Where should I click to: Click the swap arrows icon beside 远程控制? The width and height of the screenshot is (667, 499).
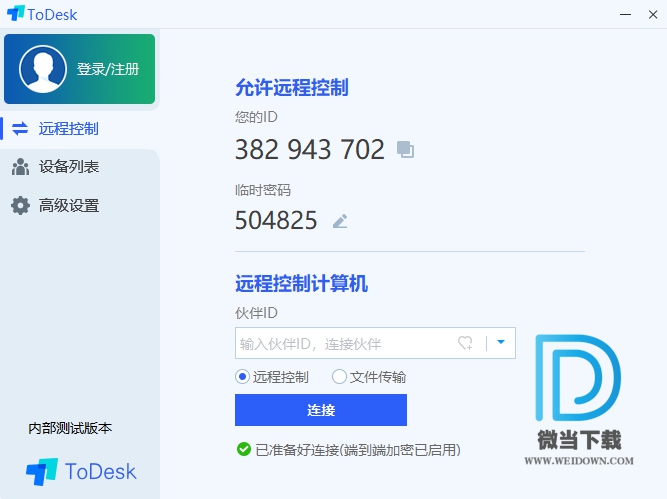(x=20, y=128)
